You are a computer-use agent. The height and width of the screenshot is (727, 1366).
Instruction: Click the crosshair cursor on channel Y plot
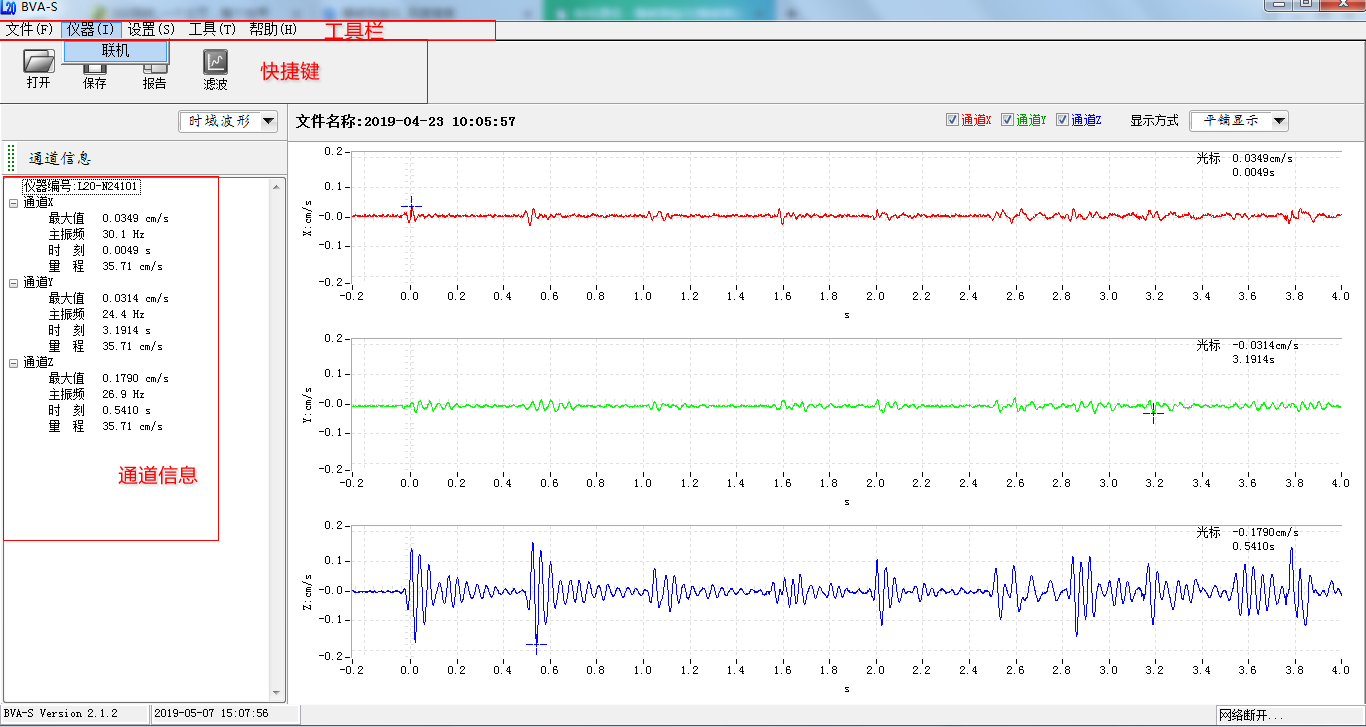pyautogui.click(x=1152, y=412)
